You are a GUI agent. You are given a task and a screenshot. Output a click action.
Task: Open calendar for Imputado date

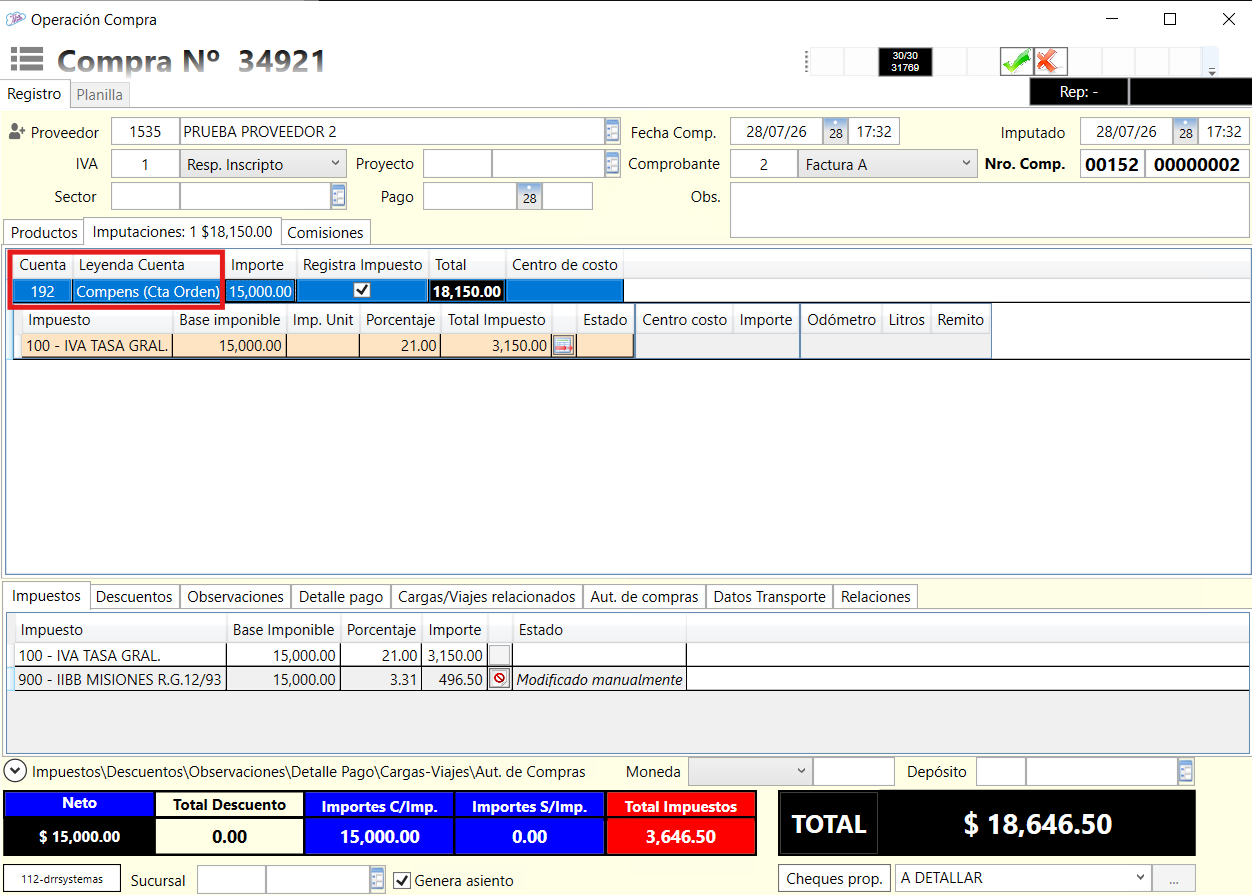click(1185, 132)
